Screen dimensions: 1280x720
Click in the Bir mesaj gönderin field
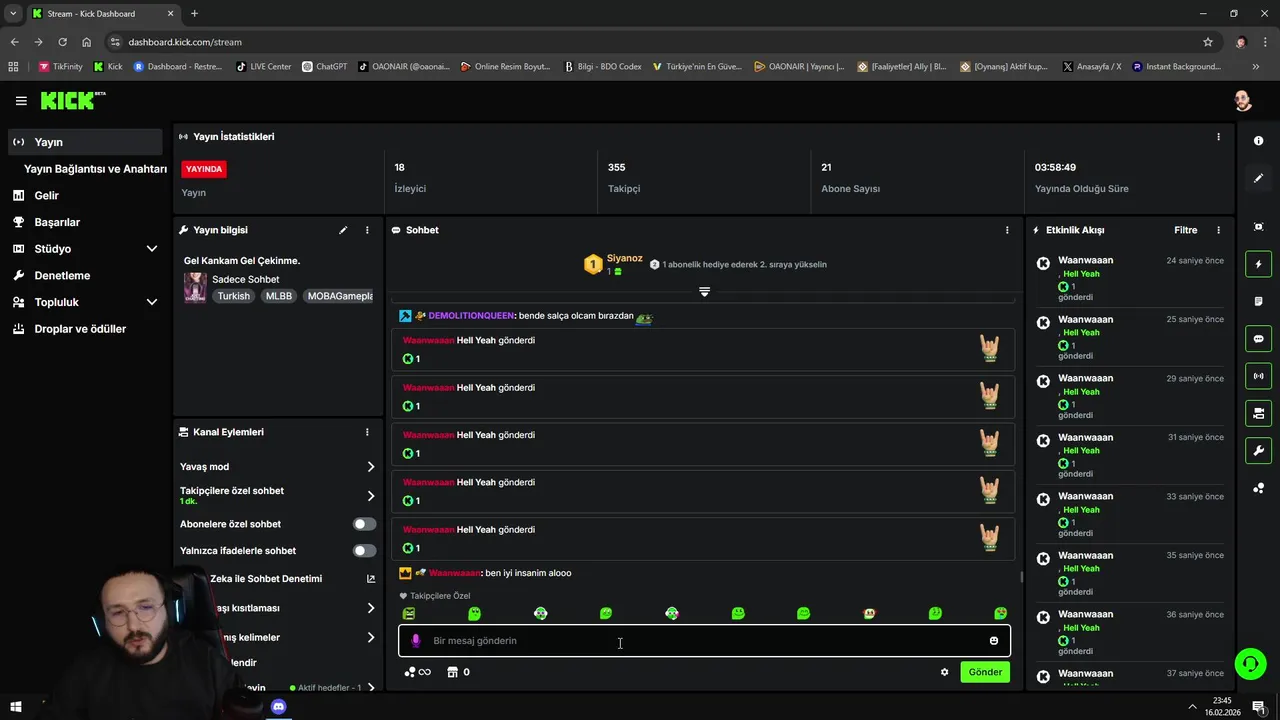tap(704, 641)
